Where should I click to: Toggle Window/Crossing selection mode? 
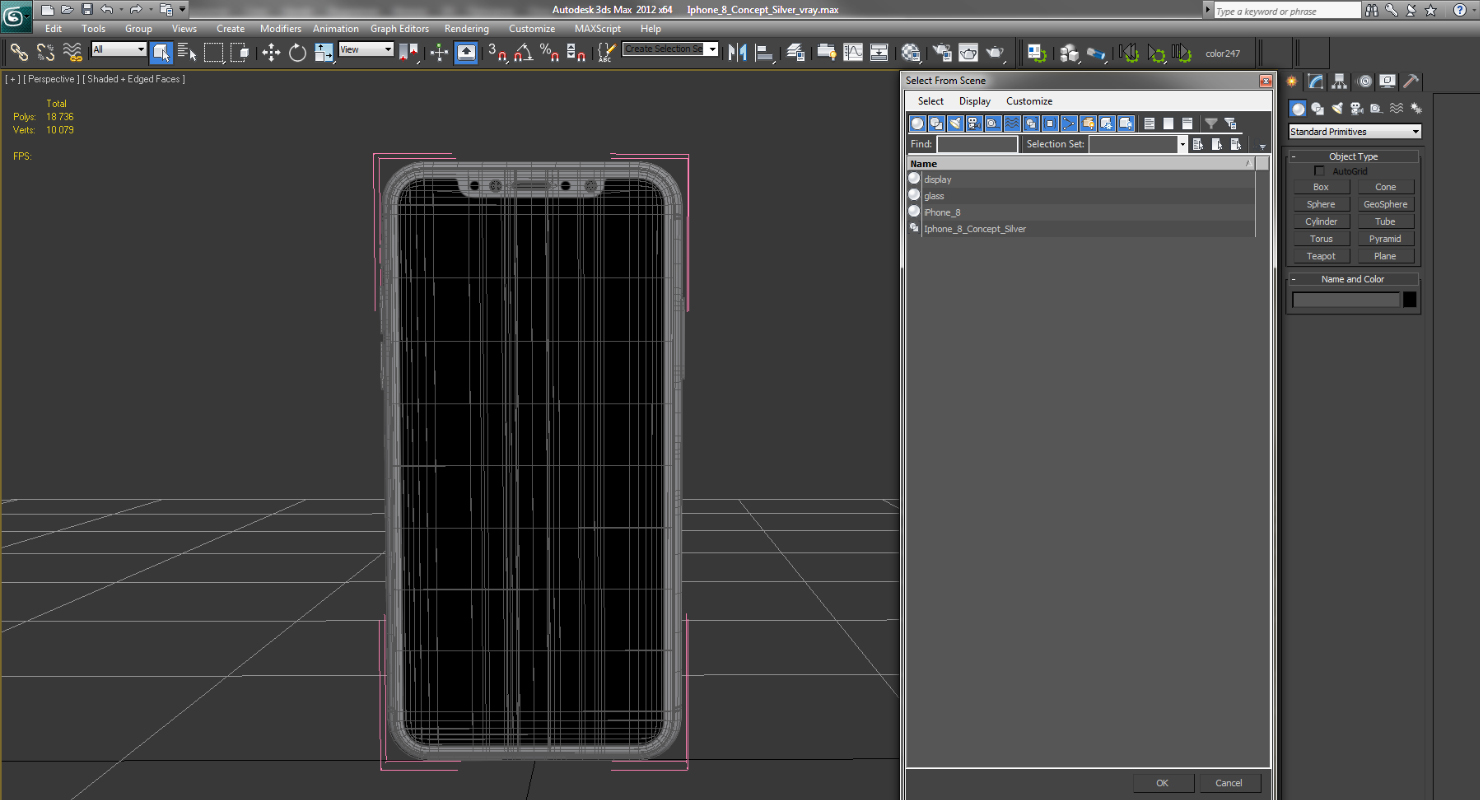[239, 52]
